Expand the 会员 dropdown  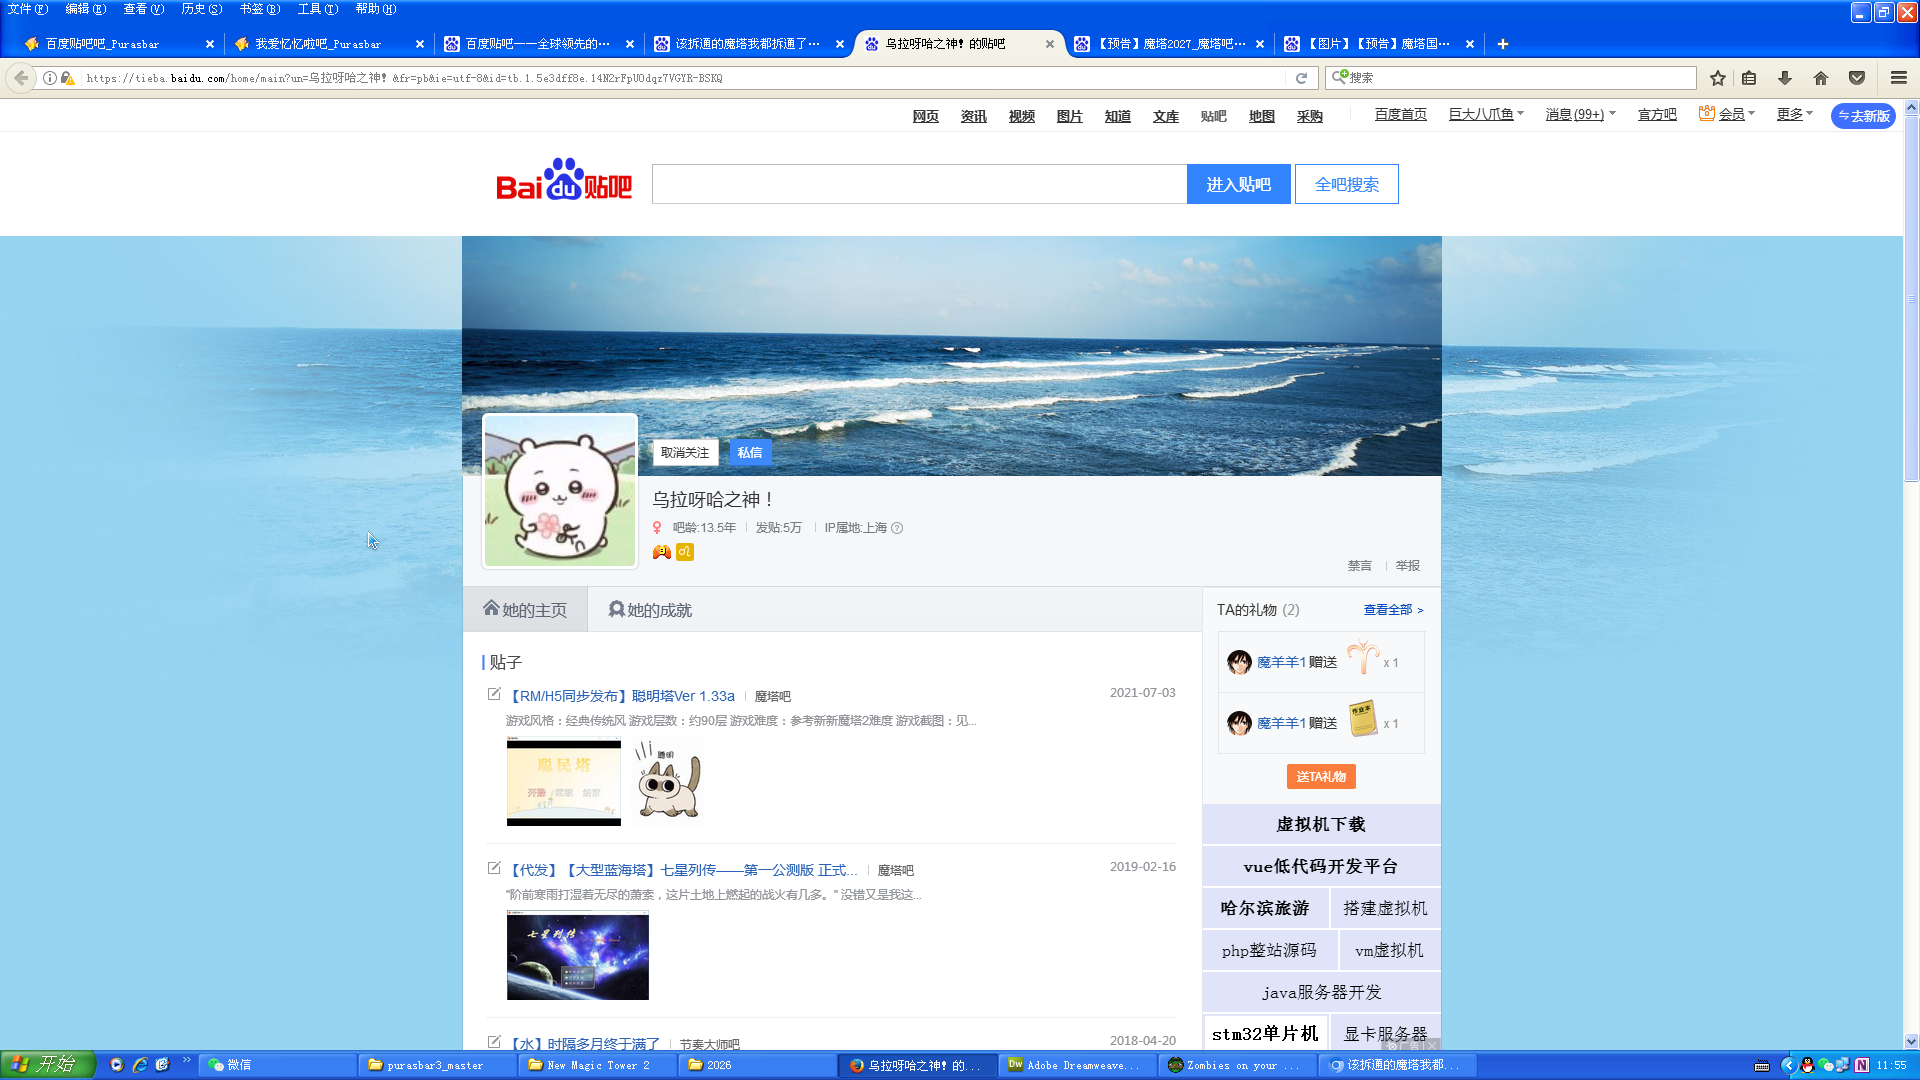(x=1727, y=115)
